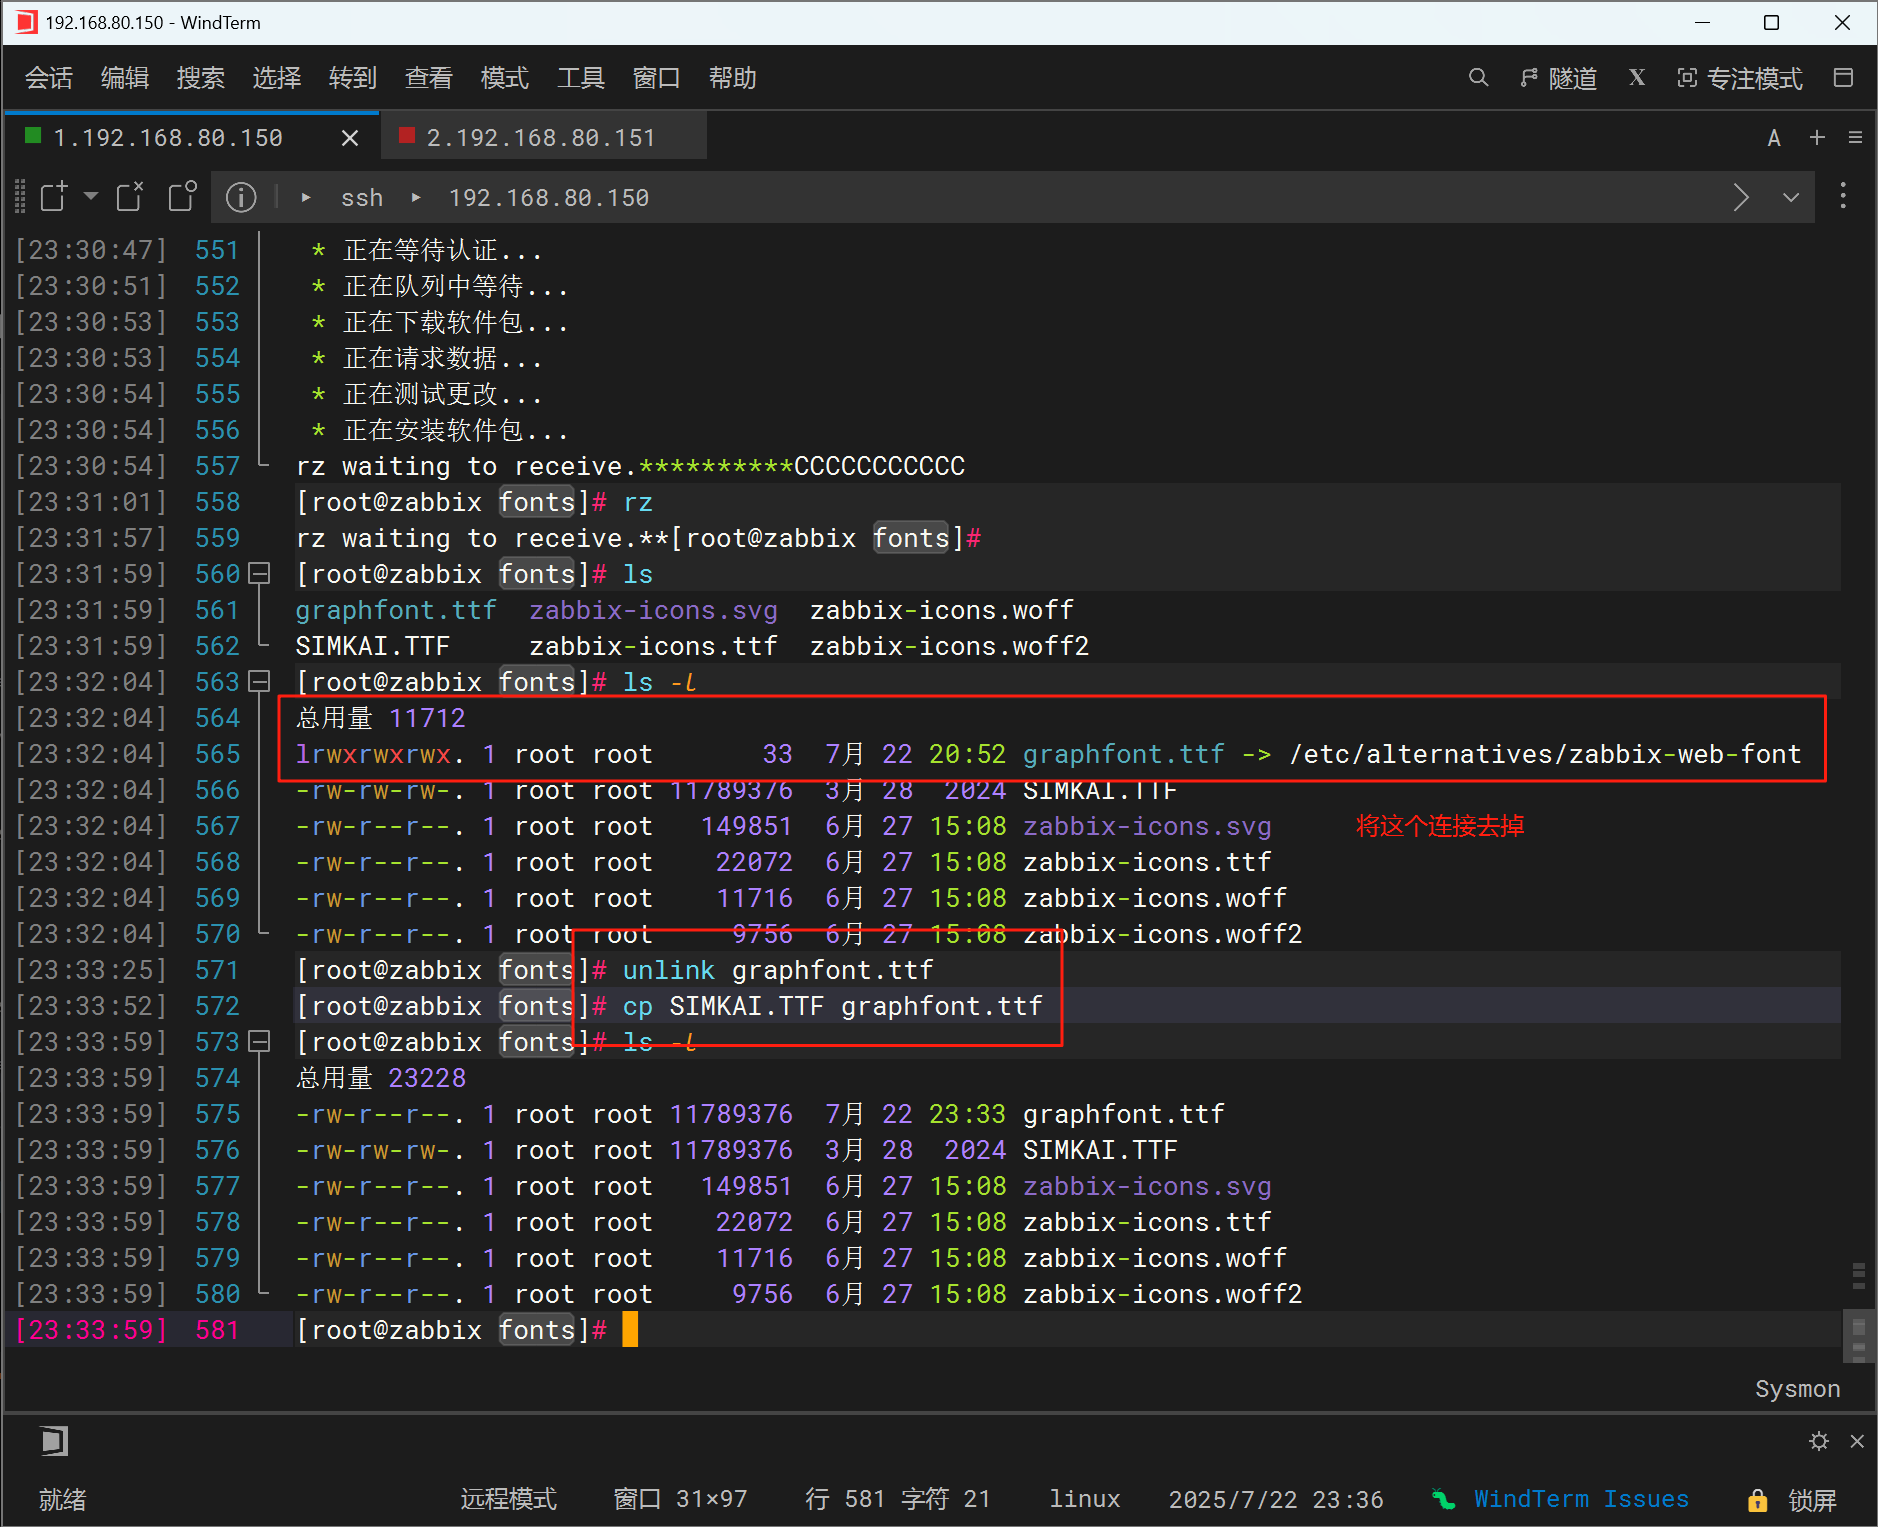Open the 搜索 menu
The width and height of the screenshot is (1878, 1527).
point(201,78)
